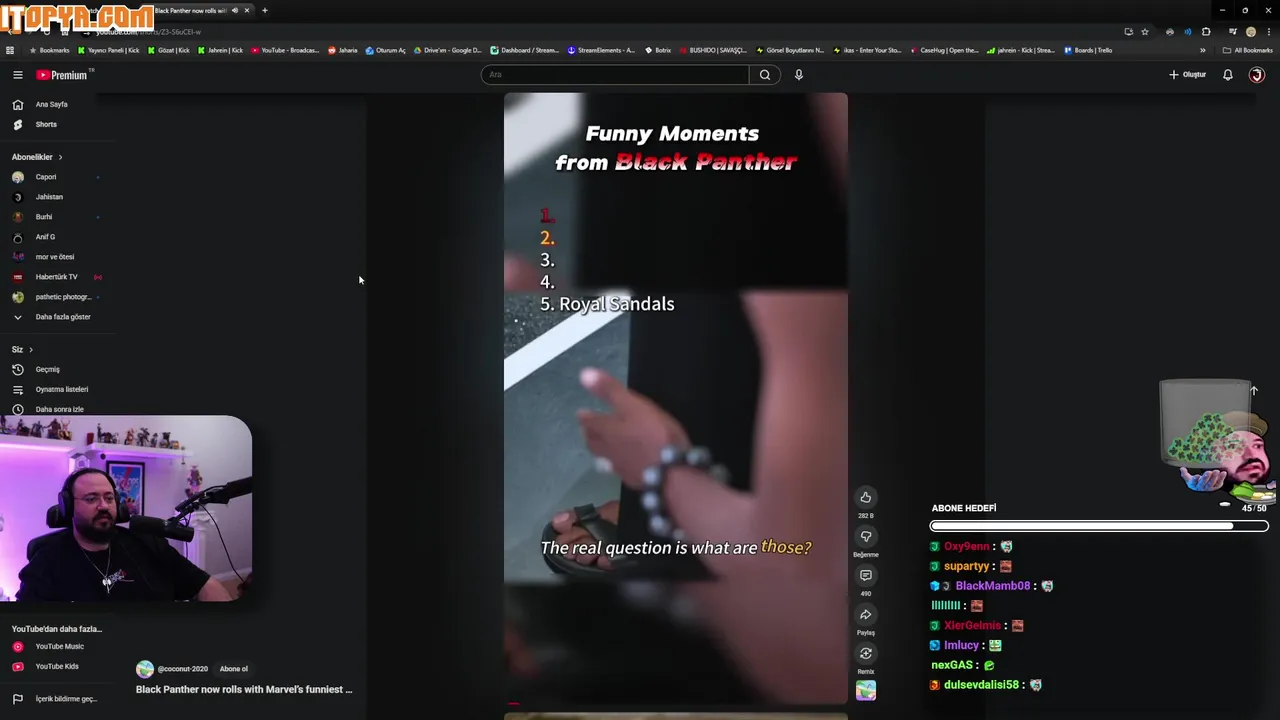
Task: Show hidden bookmarks overflow chevron
Action: pyautogui.click(x=1203, y=50)
